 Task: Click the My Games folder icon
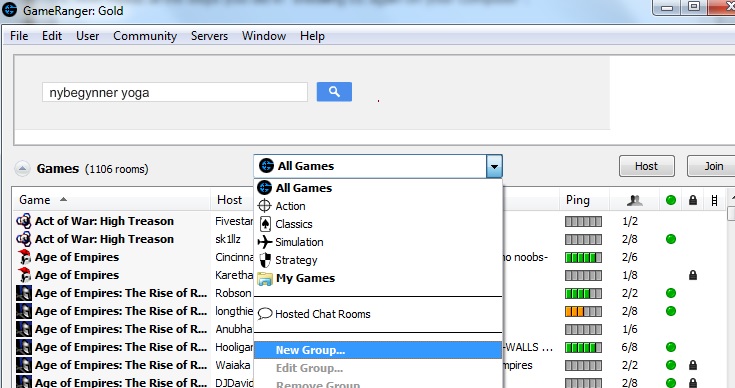[265, 279]
